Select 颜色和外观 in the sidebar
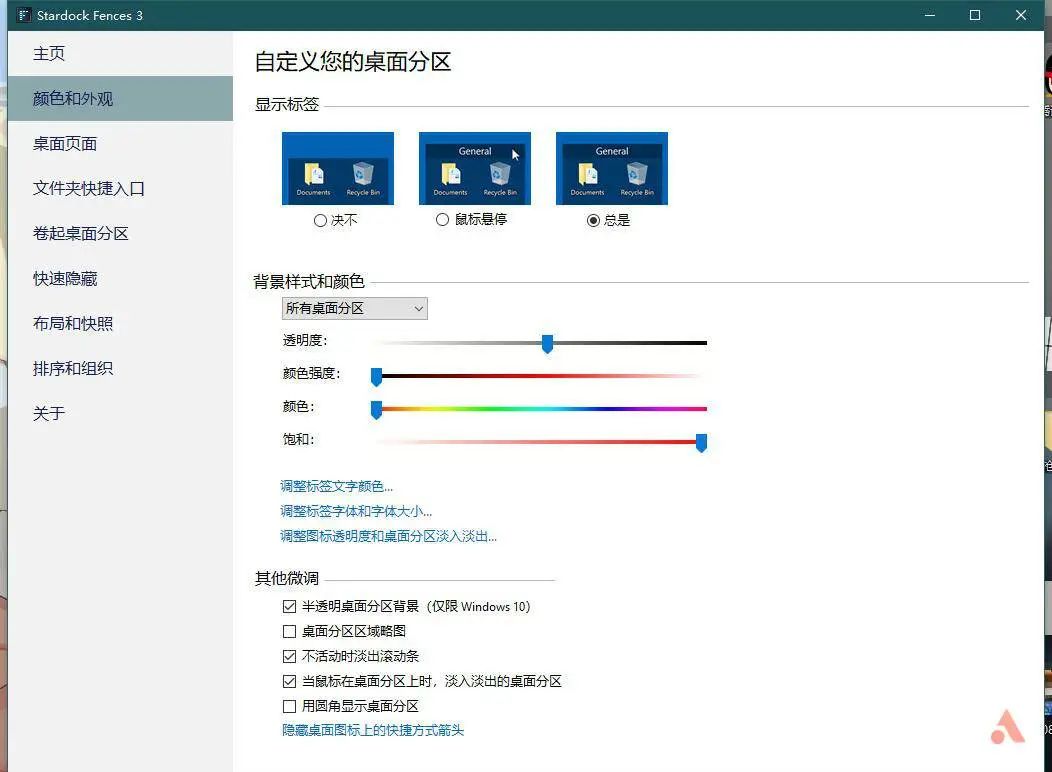This screenshot has height=772, width=1052. click(120, 99)
